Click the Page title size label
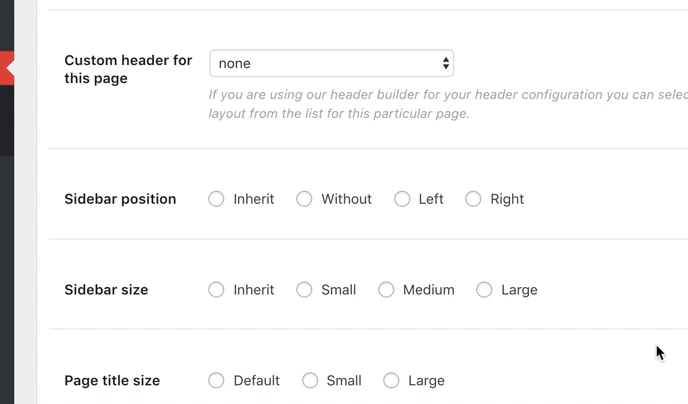The width and height of the screenshot is (688, 404). [112, 381]
